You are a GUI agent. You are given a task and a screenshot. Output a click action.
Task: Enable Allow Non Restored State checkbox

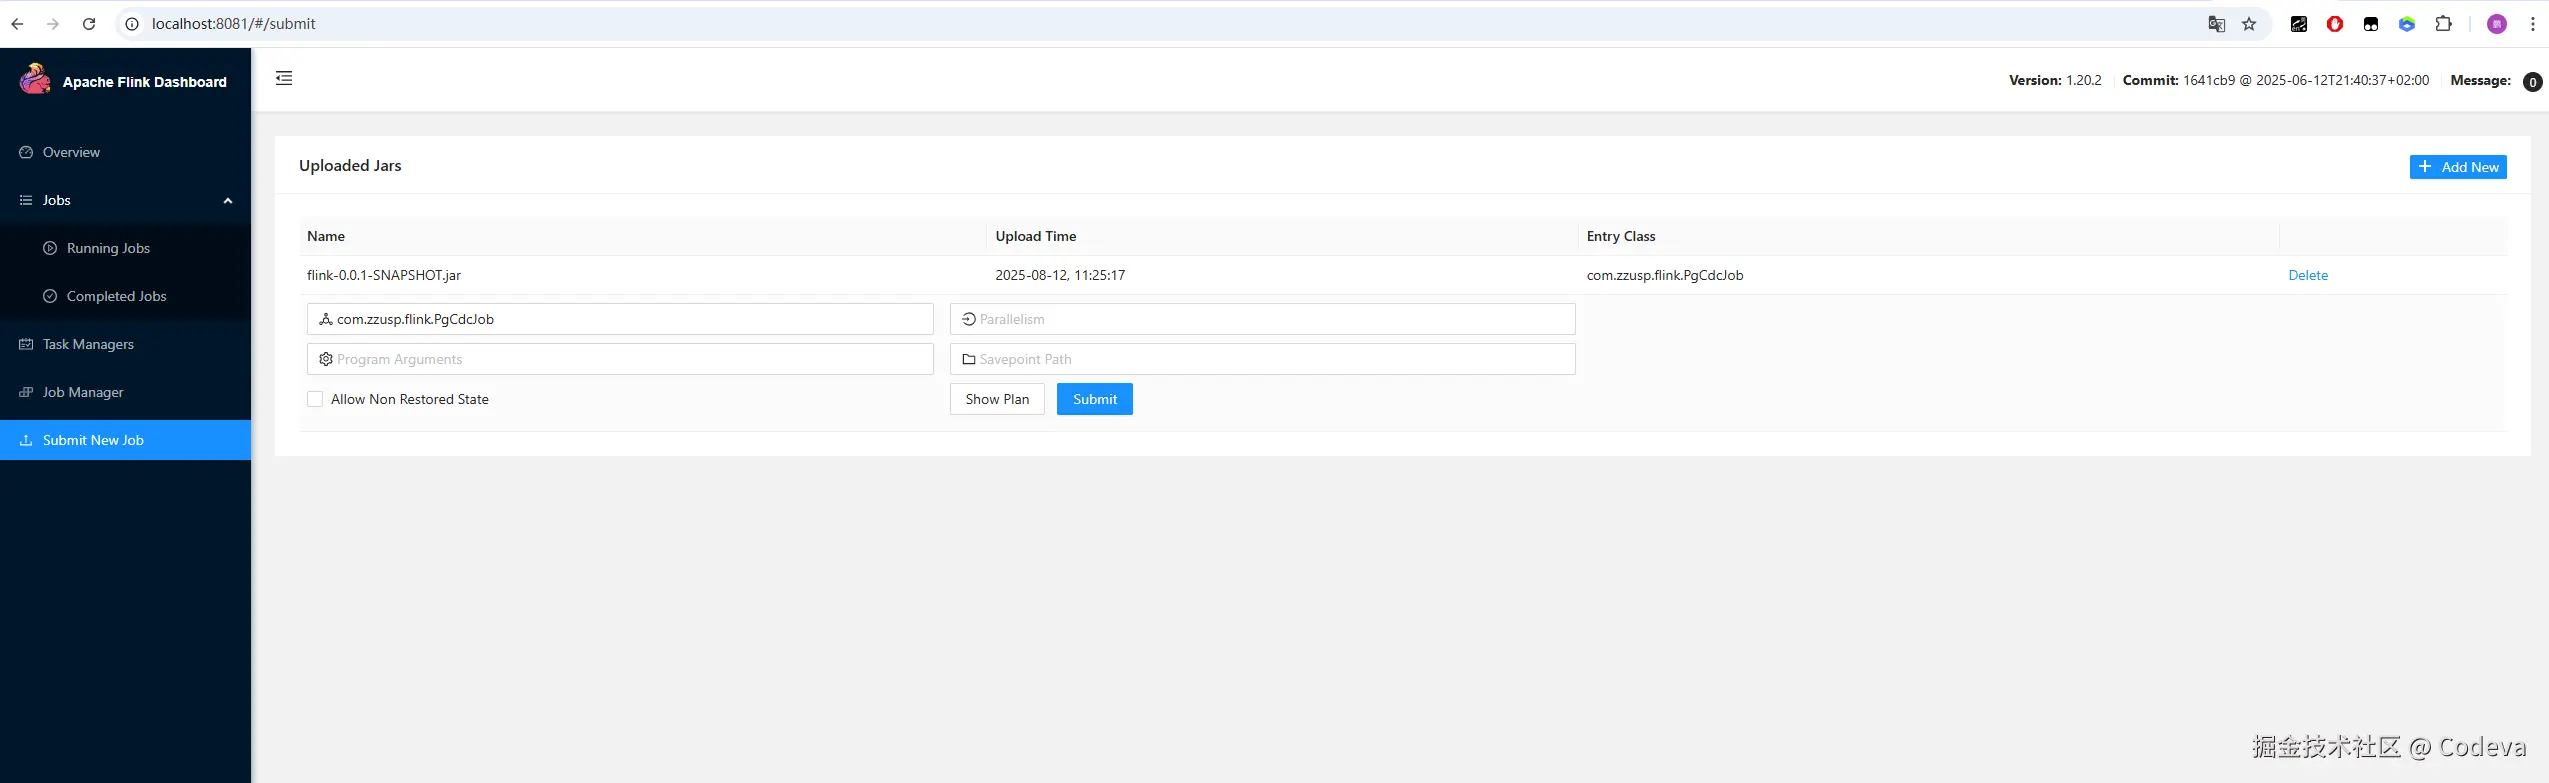pyautogui.click(x=315, y=399)
